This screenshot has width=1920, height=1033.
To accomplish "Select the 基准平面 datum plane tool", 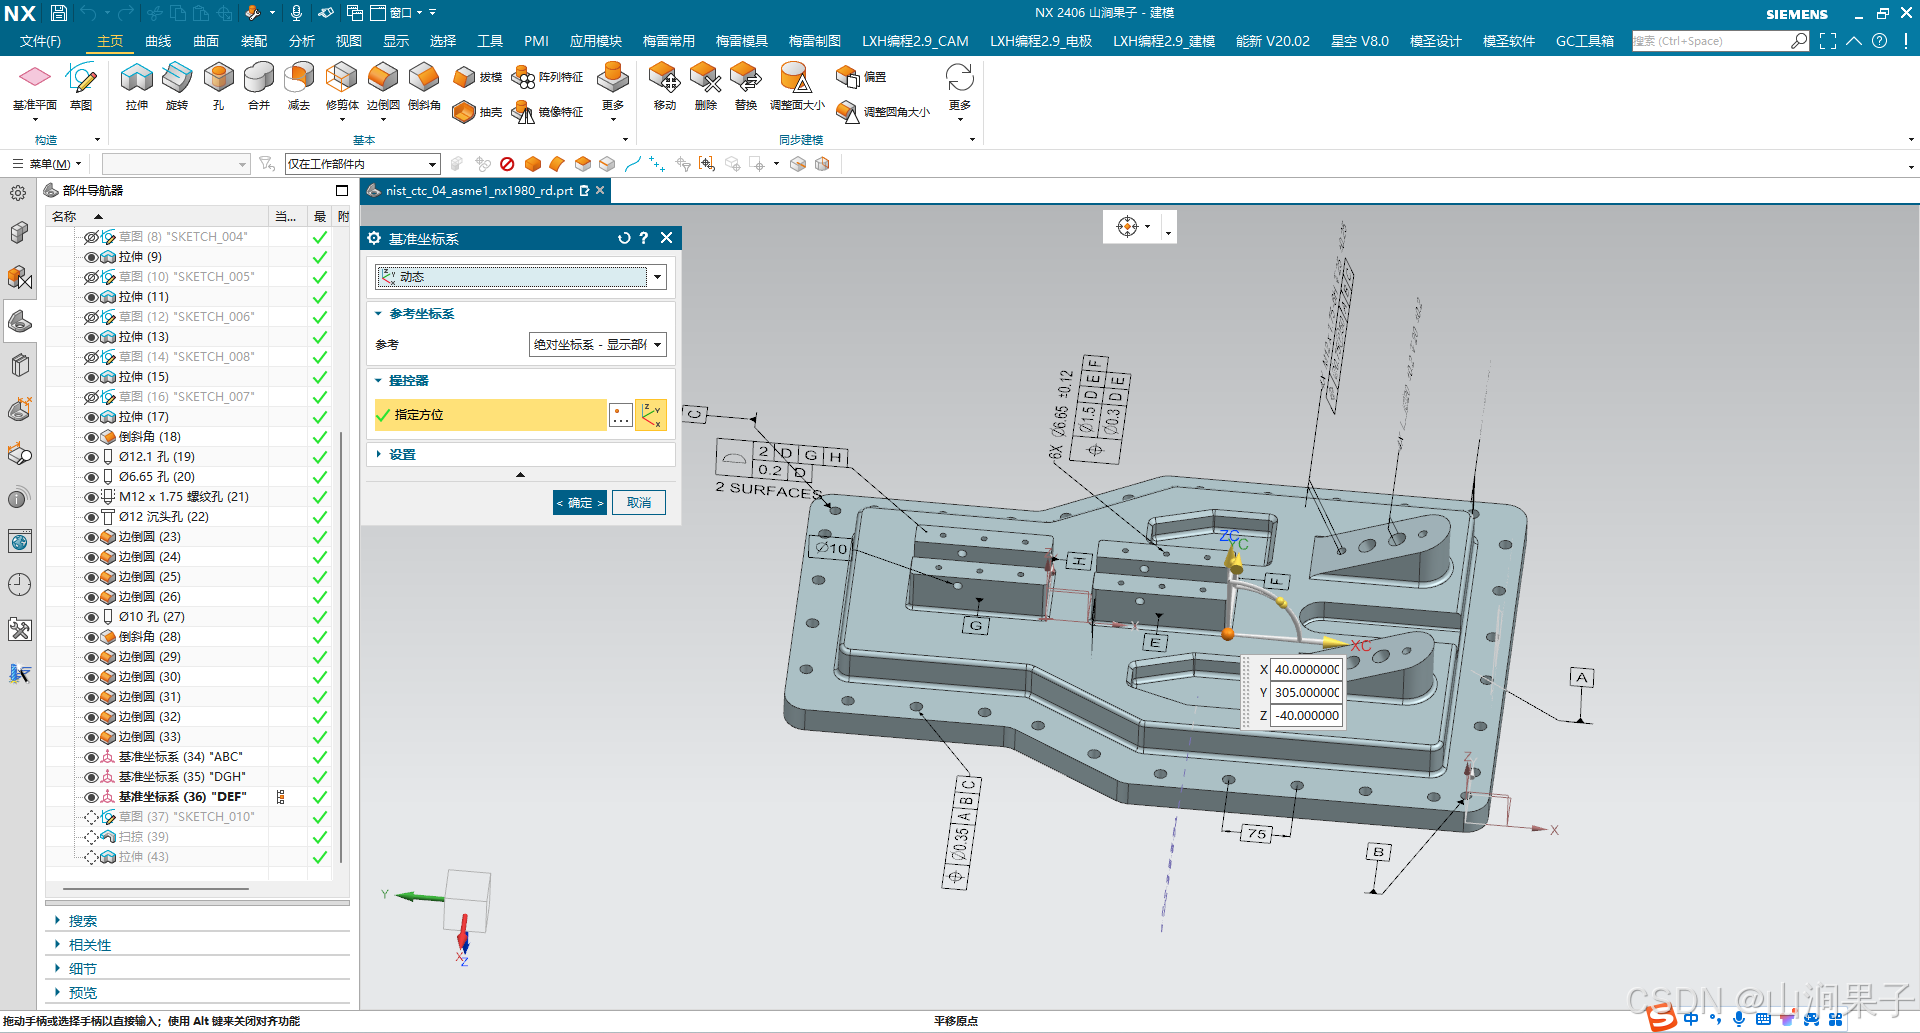I will [35, 87].
